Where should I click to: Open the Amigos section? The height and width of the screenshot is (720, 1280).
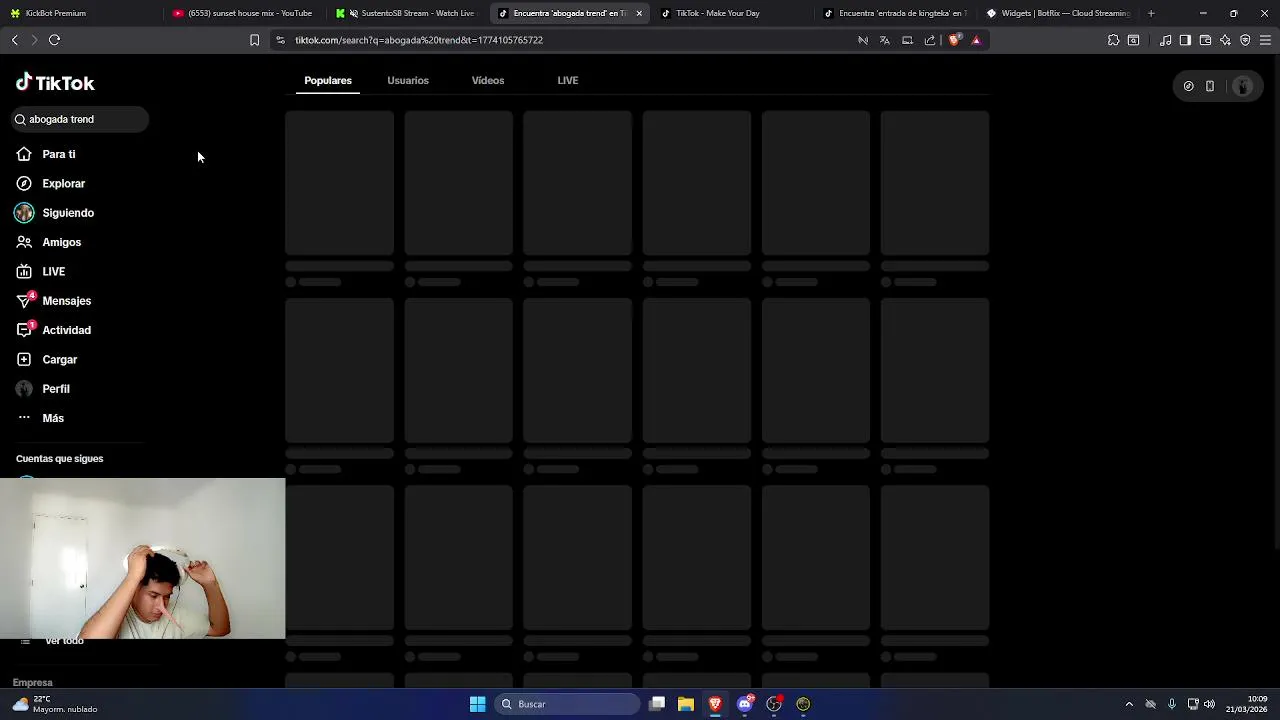tap(62, 242)
